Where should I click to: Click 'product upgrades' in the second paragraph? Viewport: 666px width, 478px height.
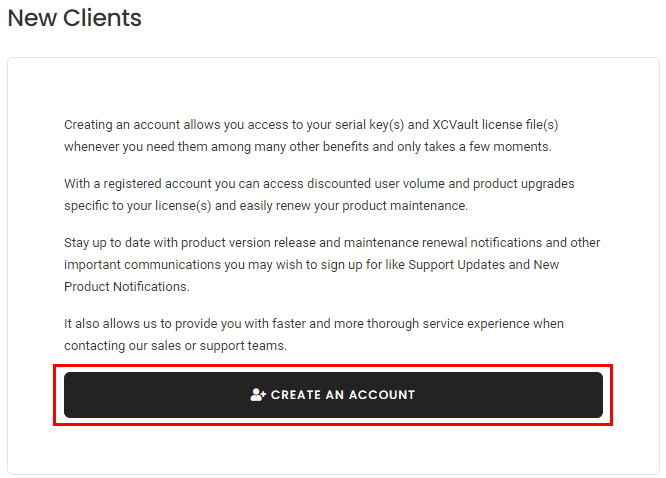coord(524,184)
